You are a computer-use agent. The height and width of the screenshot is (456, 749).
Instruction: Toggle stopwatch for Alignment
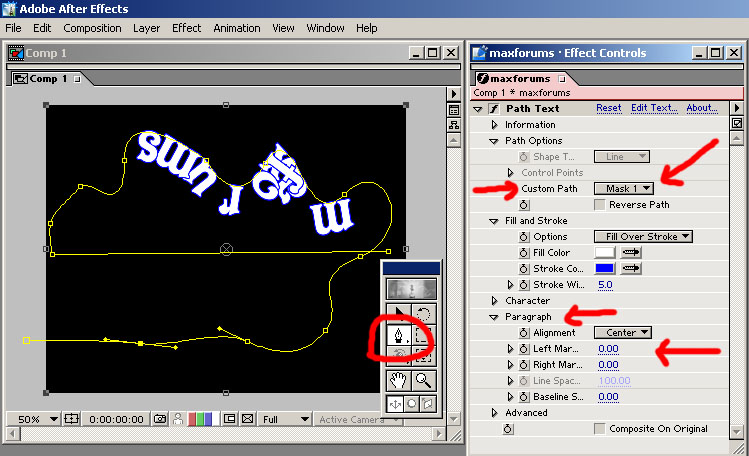tap(524, 332)
